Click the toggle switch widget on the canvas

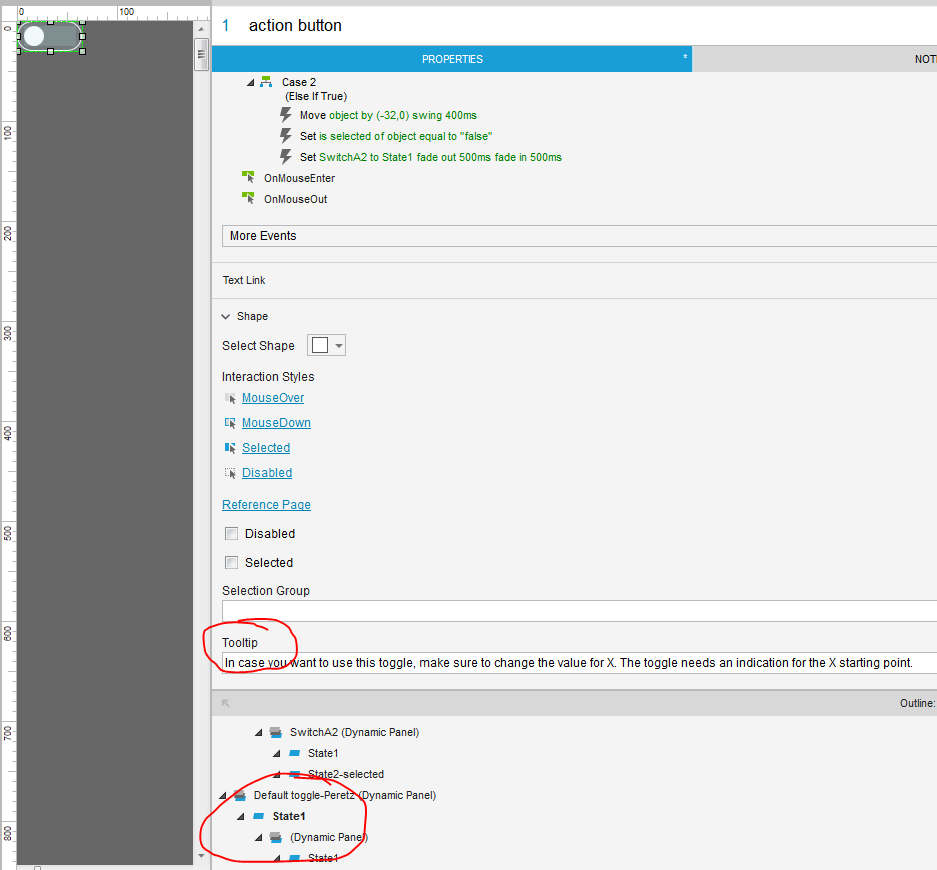pyautogui.click(x=50, y=37)
